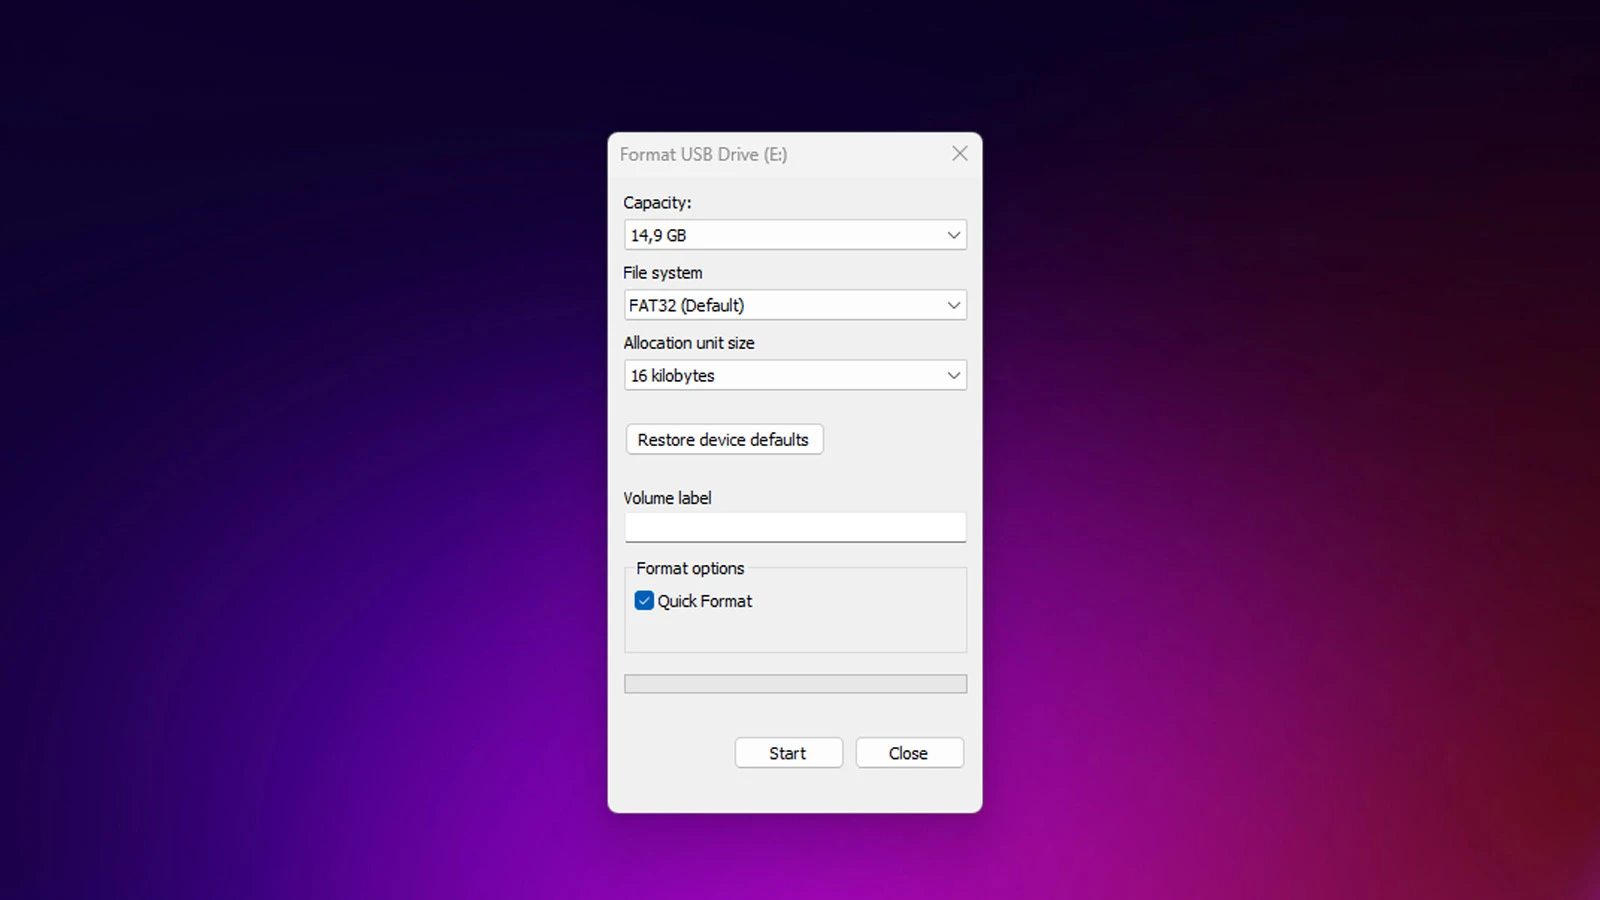Click the Format options group heading
1600x900 pixels.
pyautogui.click(x=690, y=568)
